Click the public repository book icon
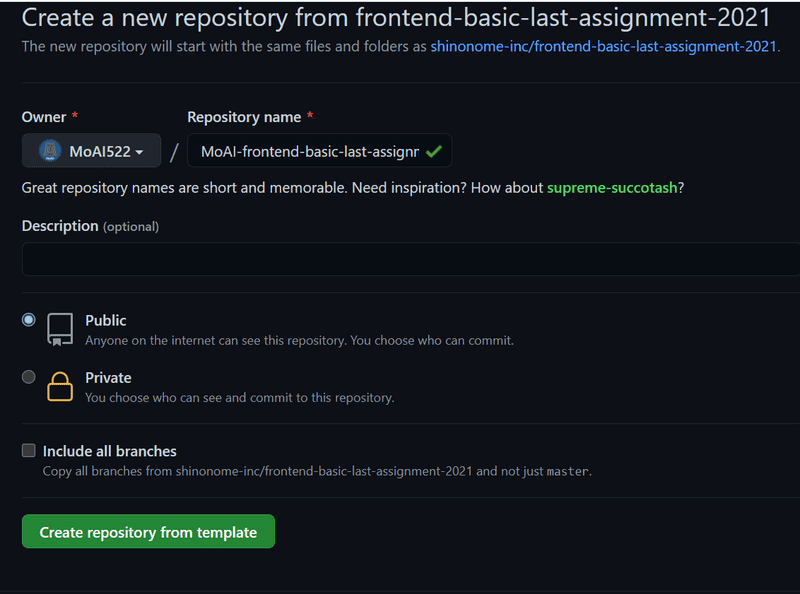 coord(60,330)
